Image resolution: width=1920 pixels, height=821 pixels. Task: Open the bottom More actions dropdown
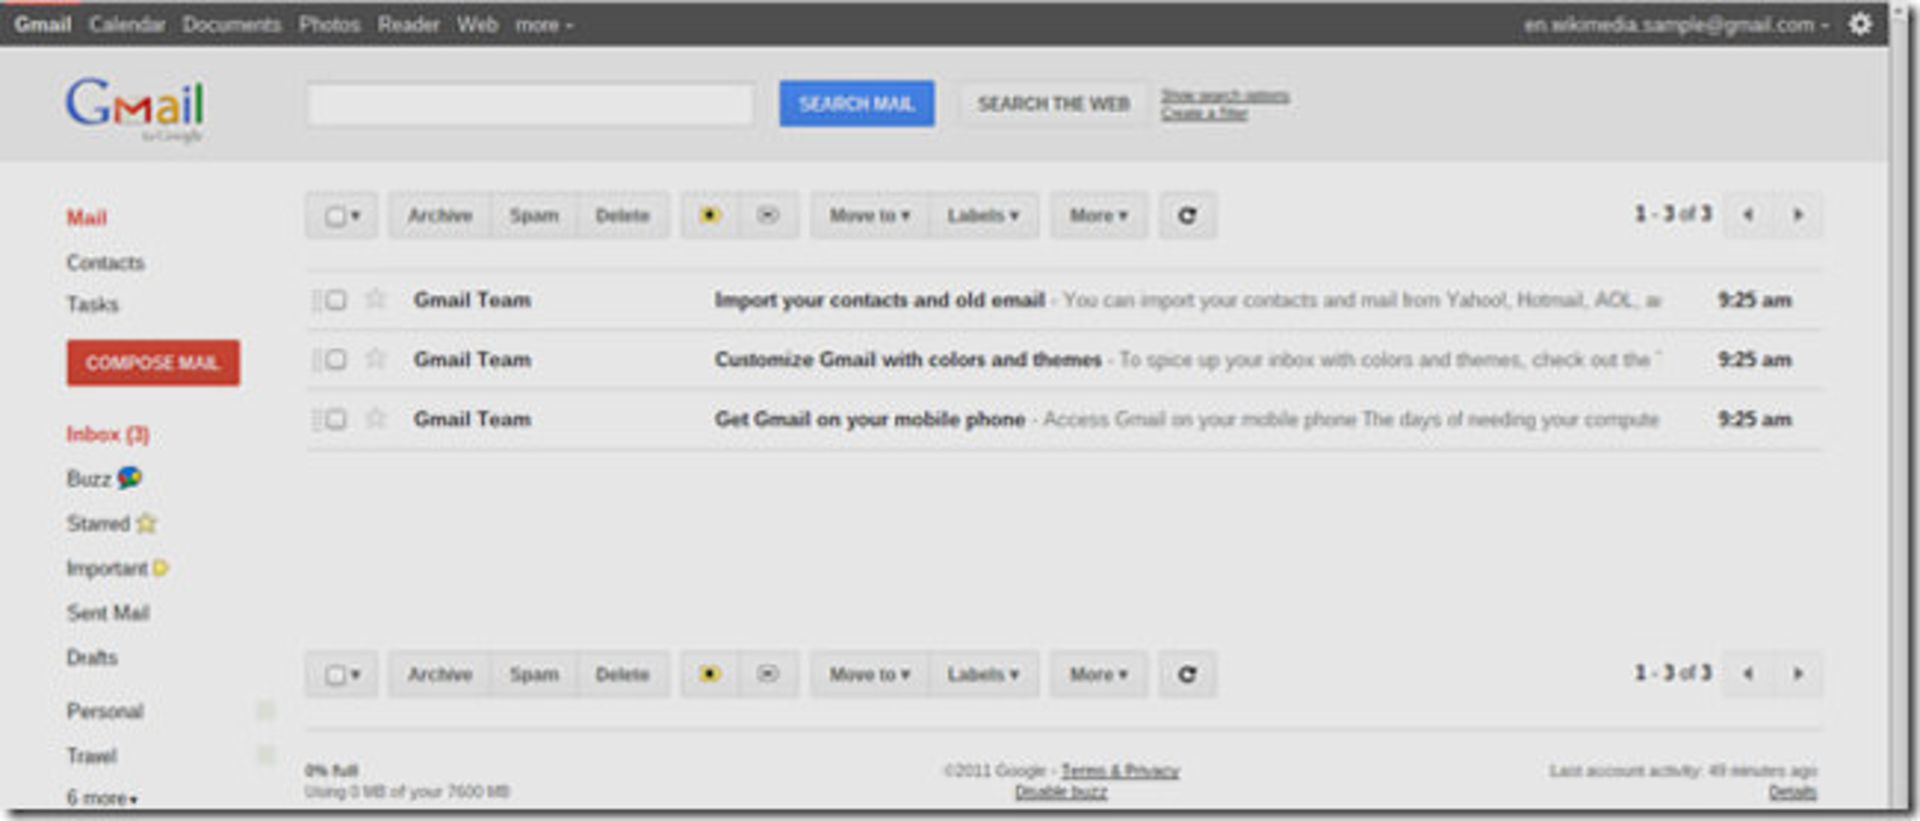coord(1098,674)
